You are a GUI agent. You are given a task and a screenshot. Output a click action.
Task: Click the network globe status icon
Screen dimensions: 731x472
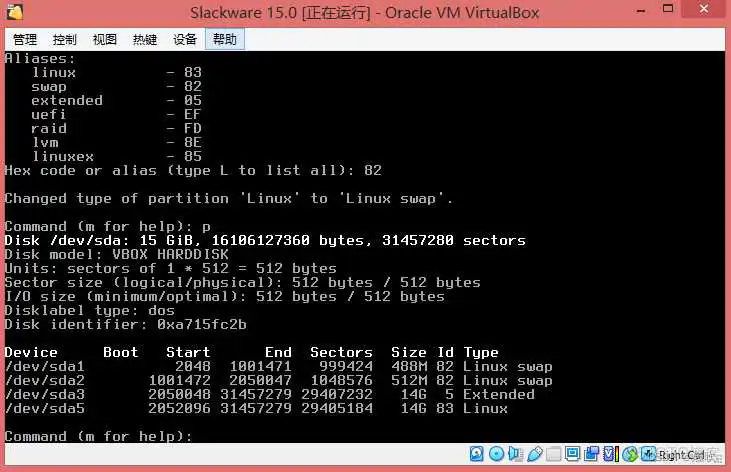pos(630,453)
